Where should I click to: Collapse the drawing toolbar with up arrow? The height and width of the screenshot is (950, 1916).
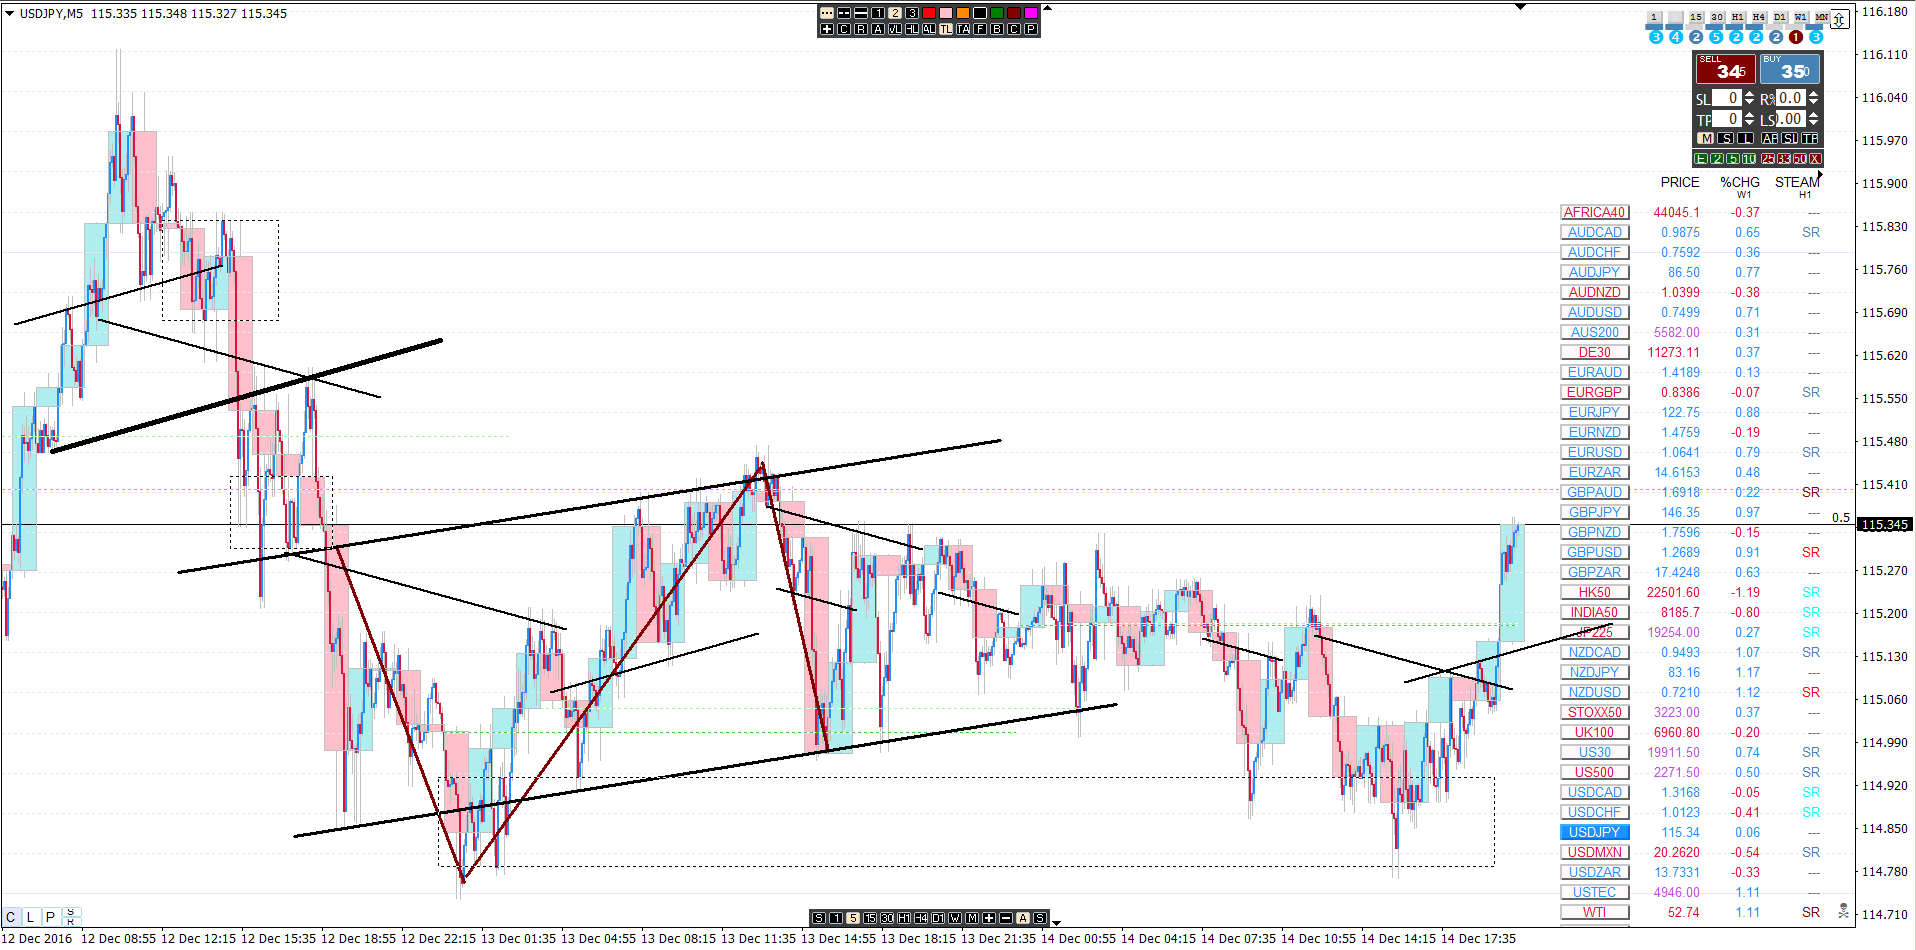1047,8
